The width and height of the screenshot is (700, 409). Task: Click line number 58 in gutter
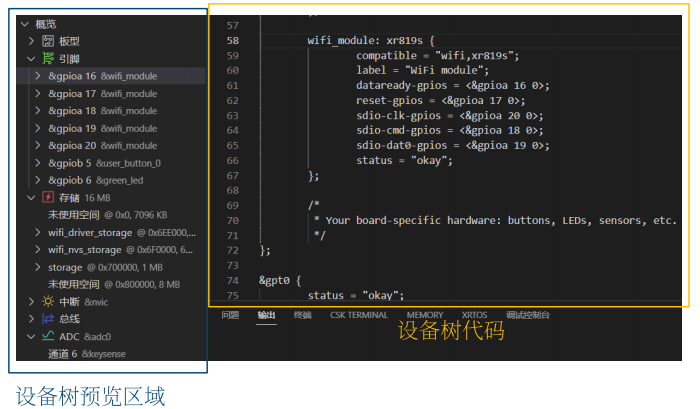pyautogui.click(x=233, y=41)
